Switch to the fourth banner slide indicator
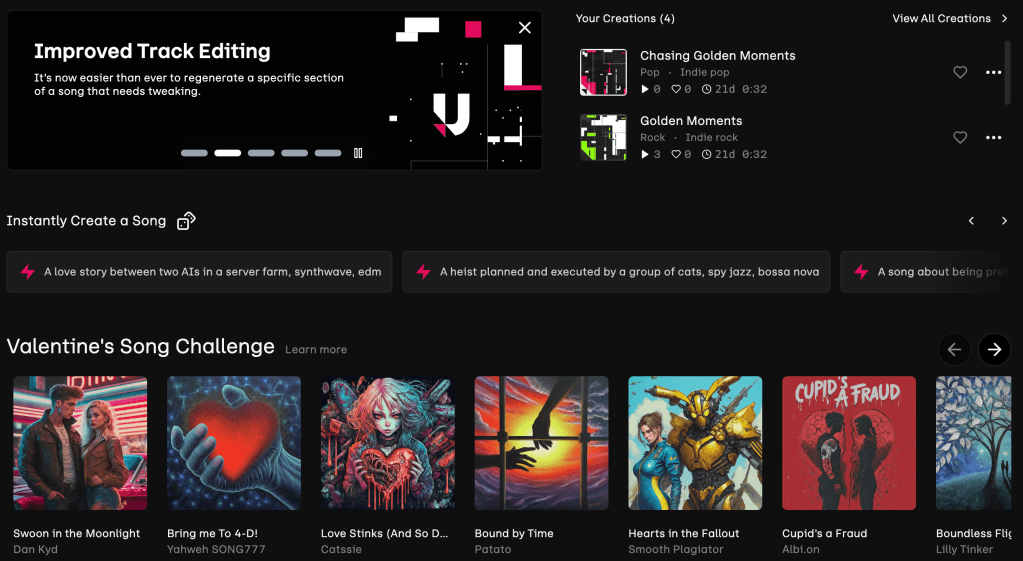Viewport: 1023px width, 561px height. [x=294, y=153]
